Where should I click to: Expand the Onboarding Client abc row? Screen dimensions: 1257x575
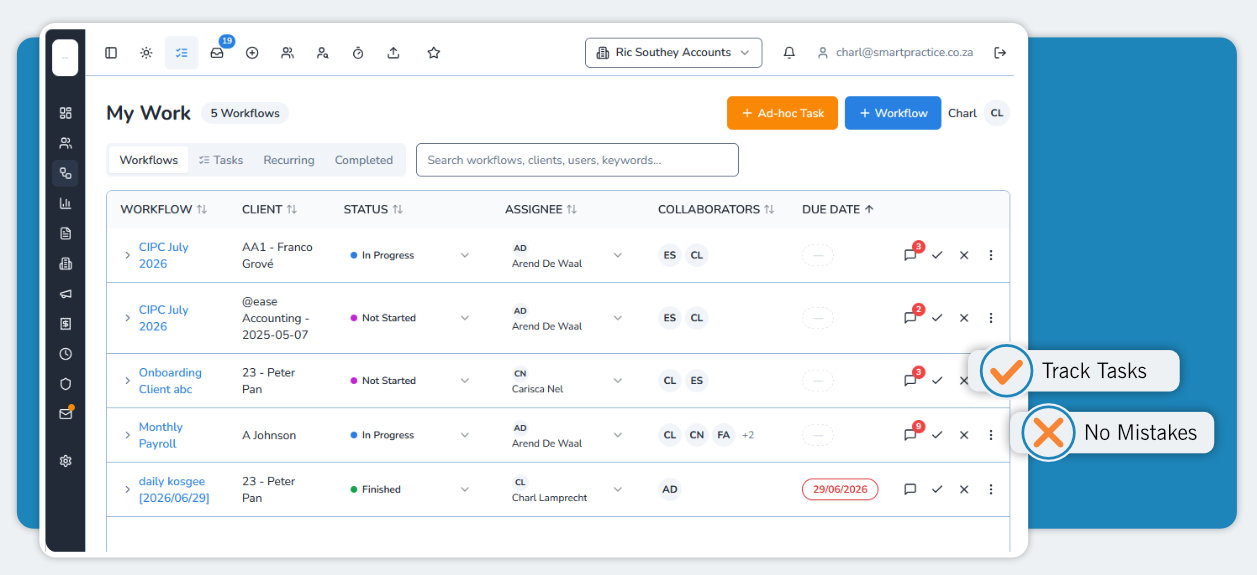127,381
